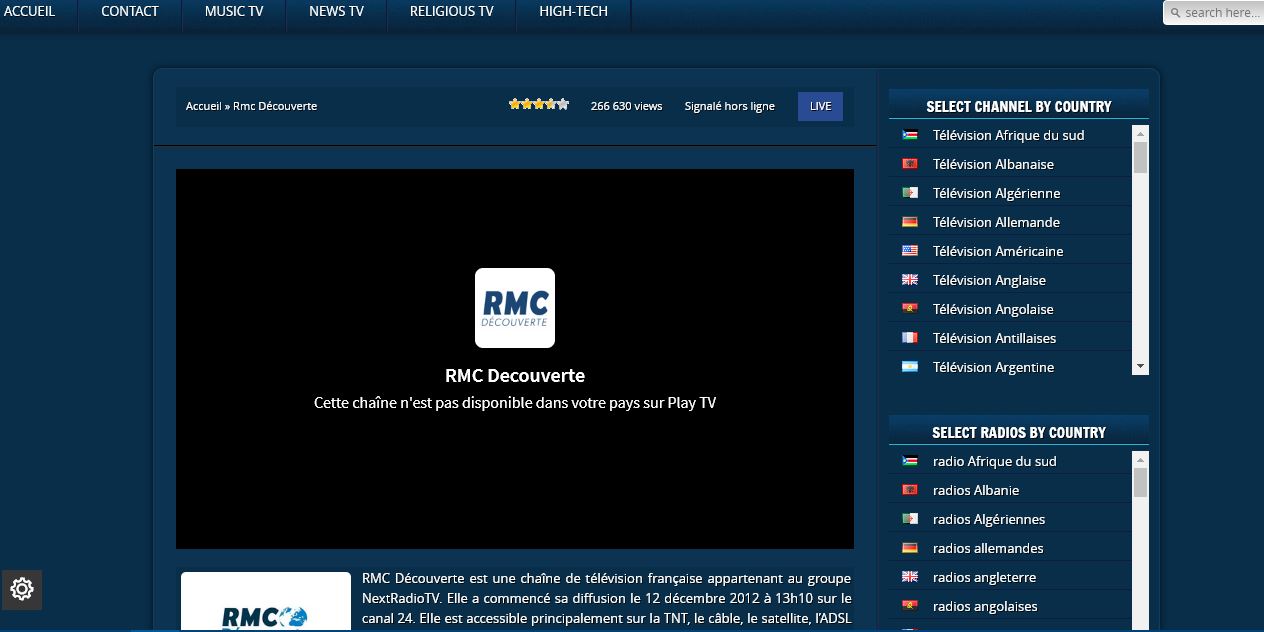Open radio Afrique du sud link
This screenshot has height=632, width=1264.
pyautogui.click(x=994, y=461)
